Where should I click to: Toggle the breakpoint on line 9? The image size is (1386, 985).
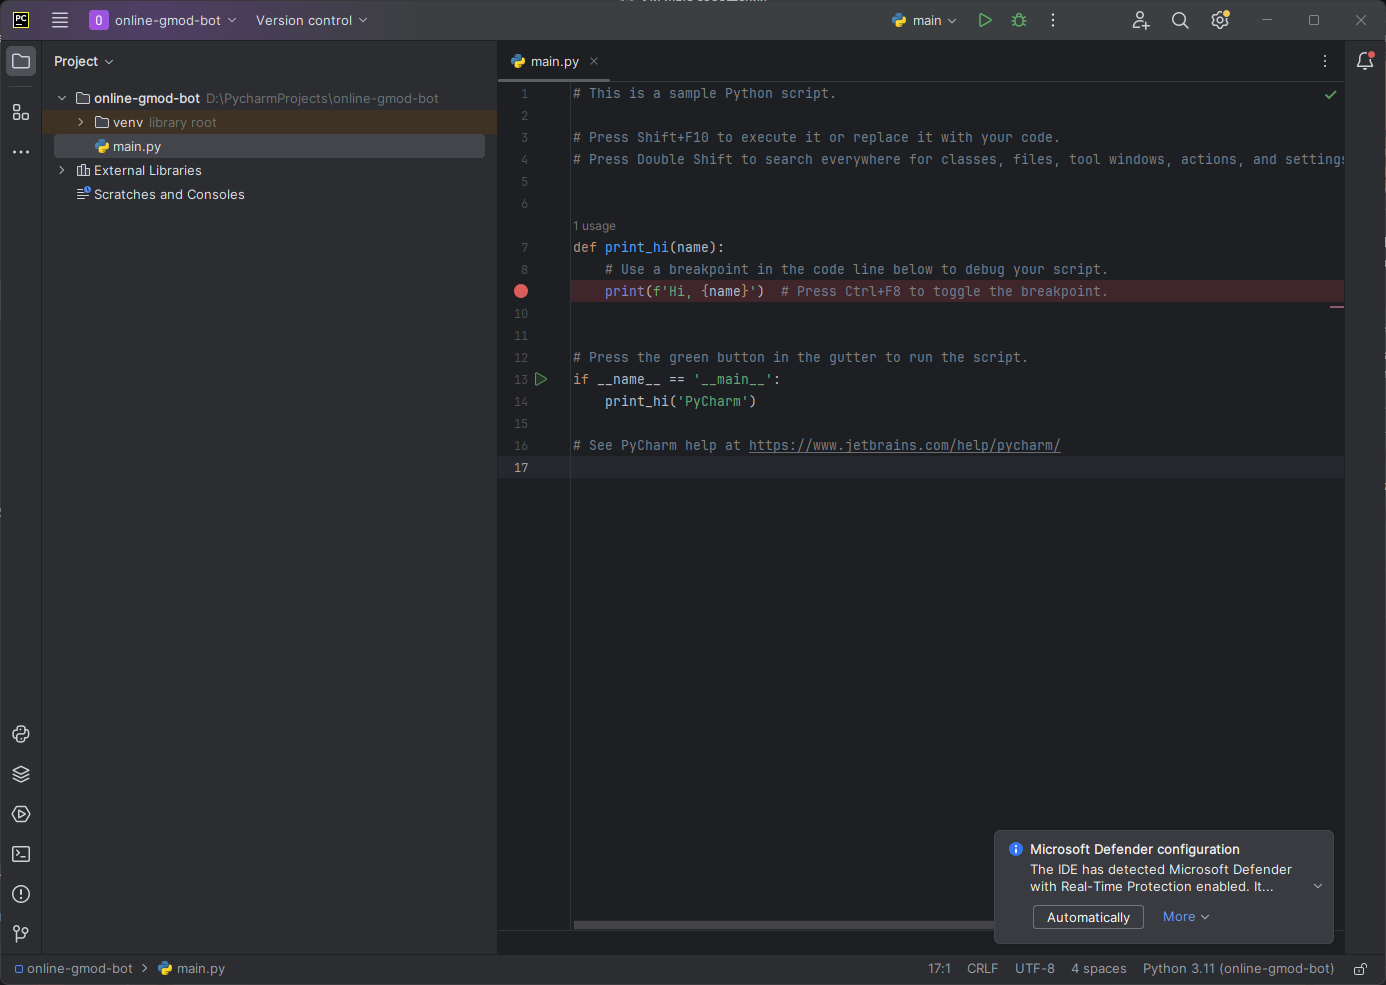pyautogui.click(x=521, y=291)
